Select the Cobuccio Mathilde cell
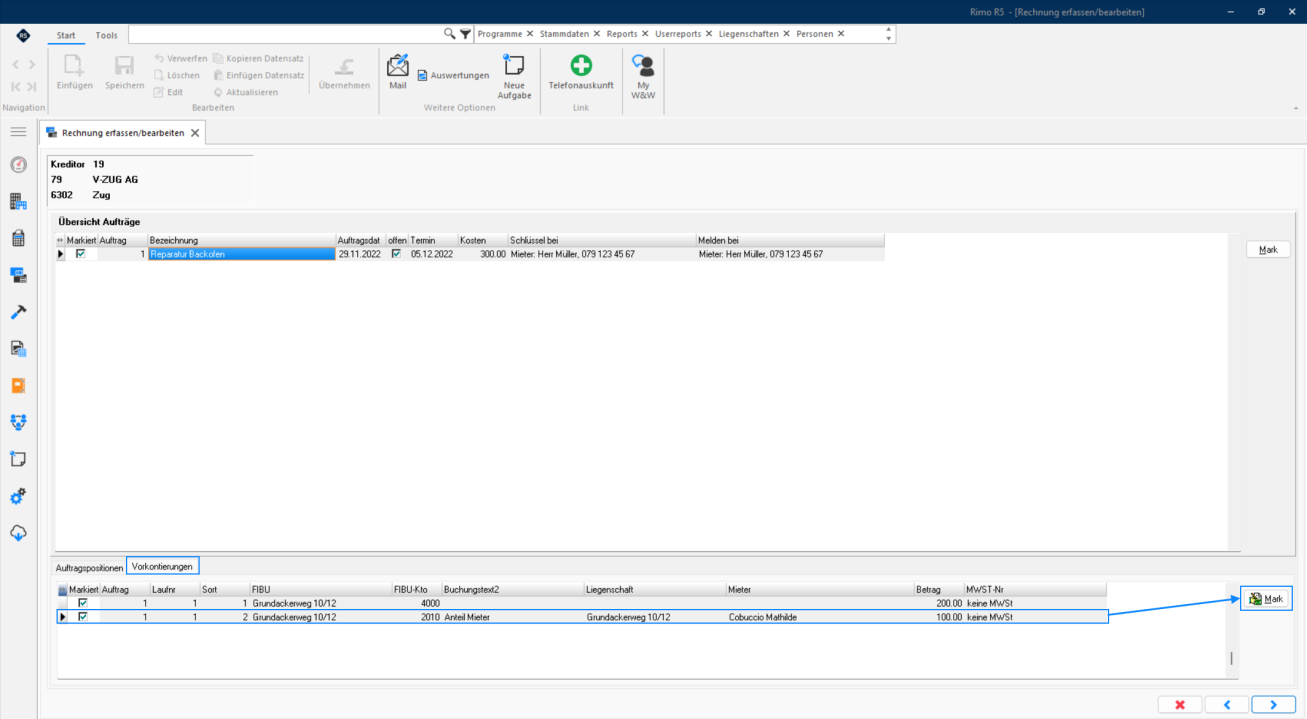The height and width of the screenshot is (719, 1307). [x=820, y=617]
